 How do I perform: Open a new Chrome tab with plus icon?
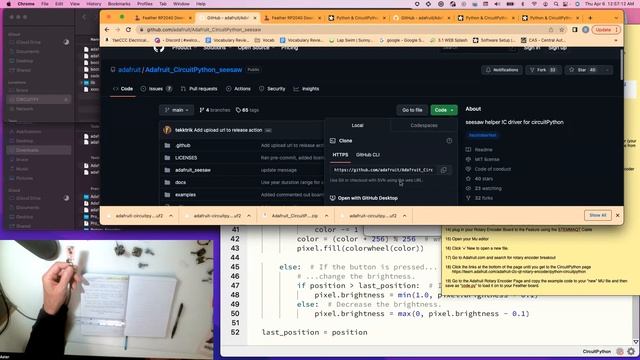coord(590,18)
